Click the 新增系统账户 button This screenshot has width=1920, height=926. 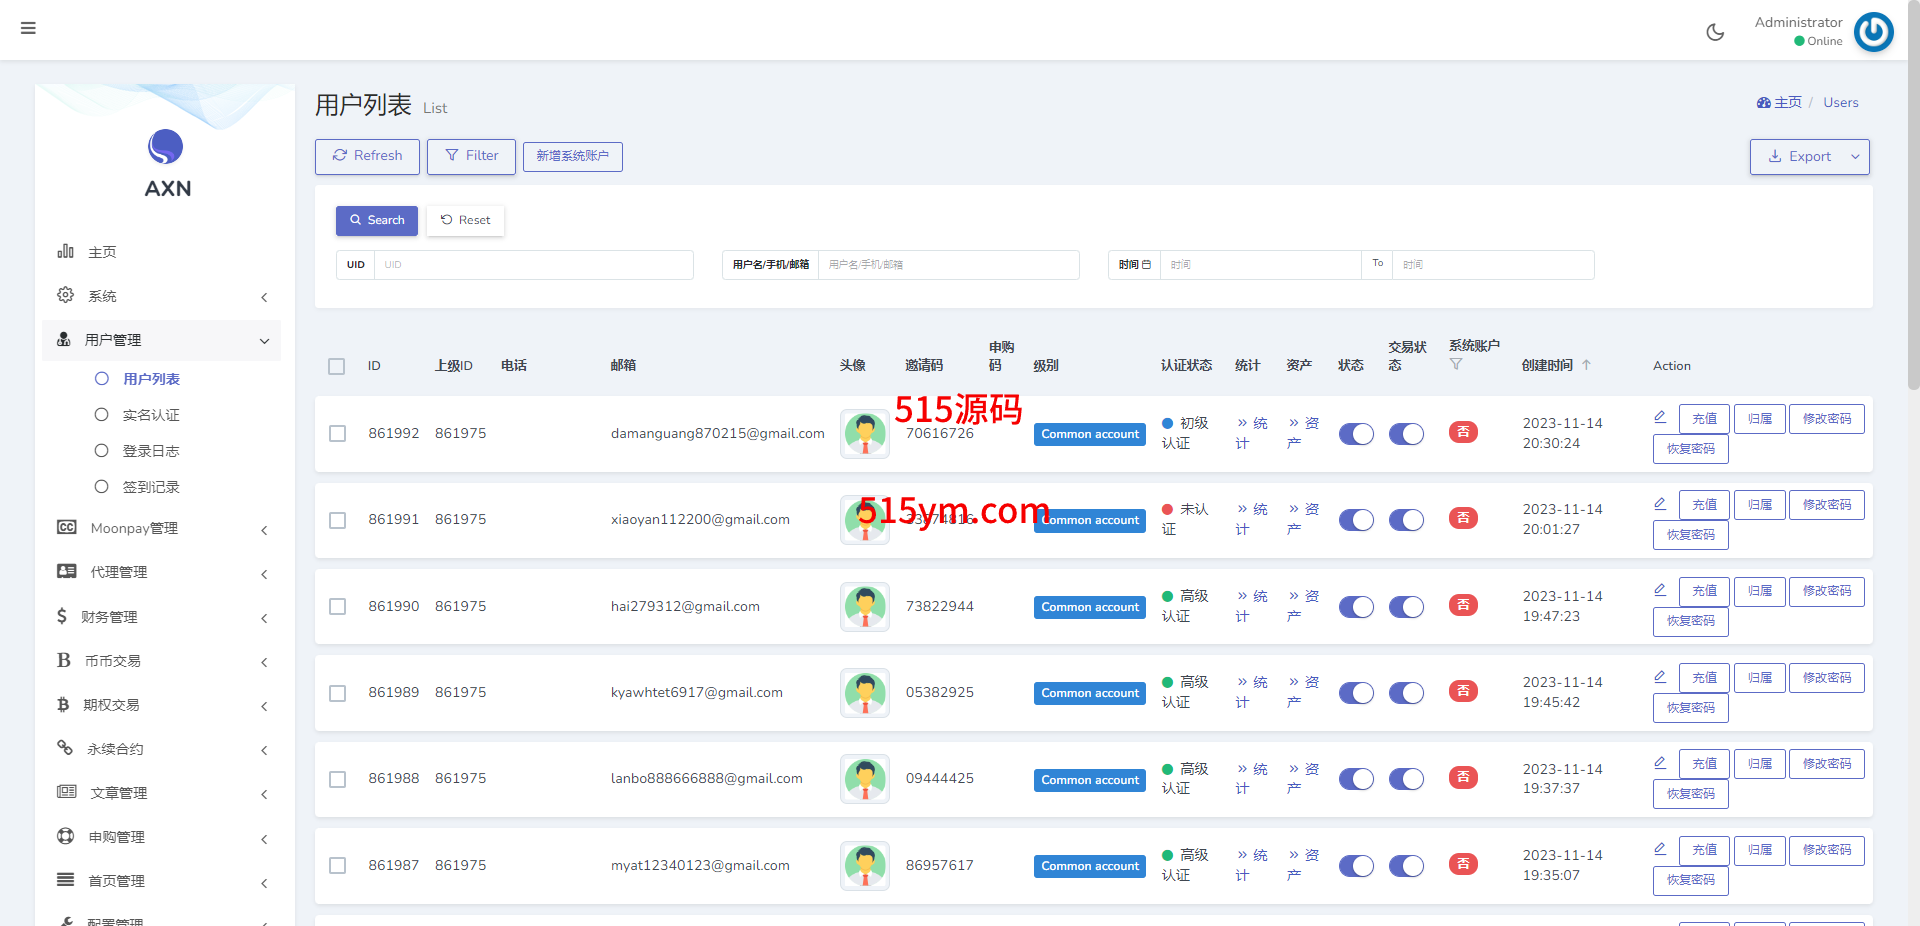pos(572,156)
